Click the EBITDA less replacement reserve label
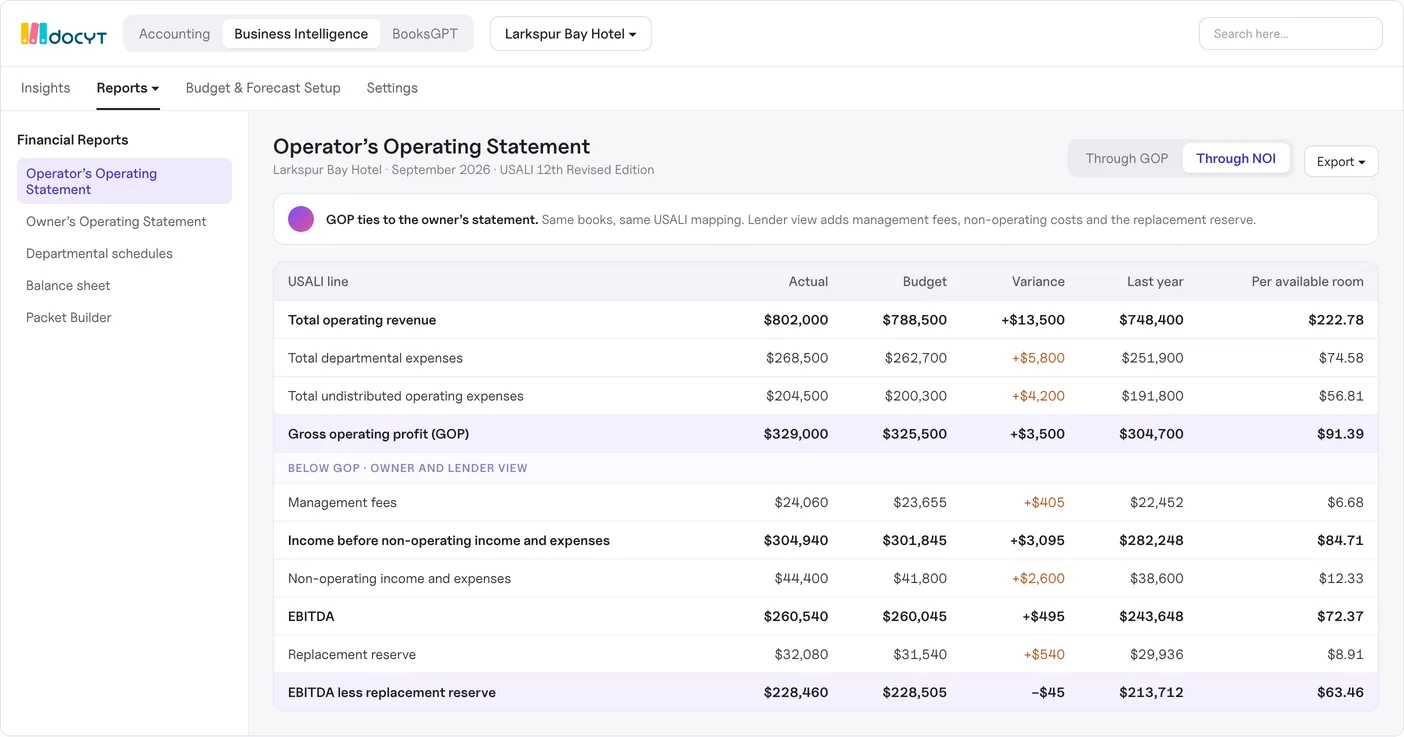Image resolution: width=1404 pixels, height=737 pixels. click(392, 693)
